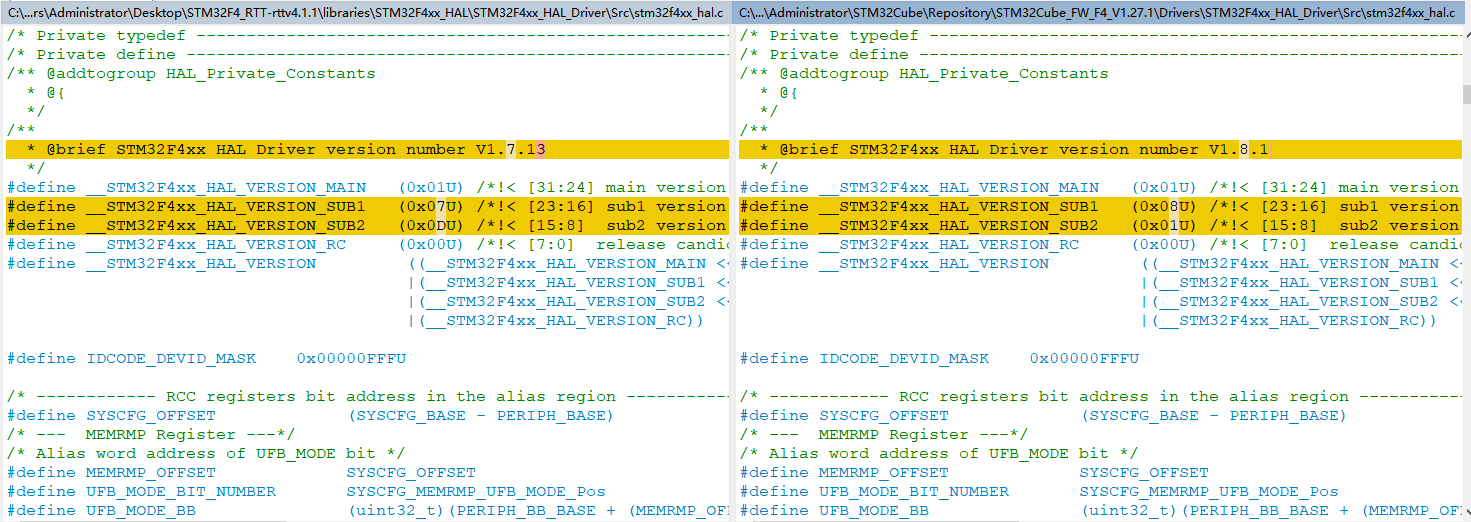Click the MEMRMP Register comment in the RTT-rttv4.1.1 pane
Image resolution: width=1471 pixels, height=522 pixels.
(x=151, y=435)
